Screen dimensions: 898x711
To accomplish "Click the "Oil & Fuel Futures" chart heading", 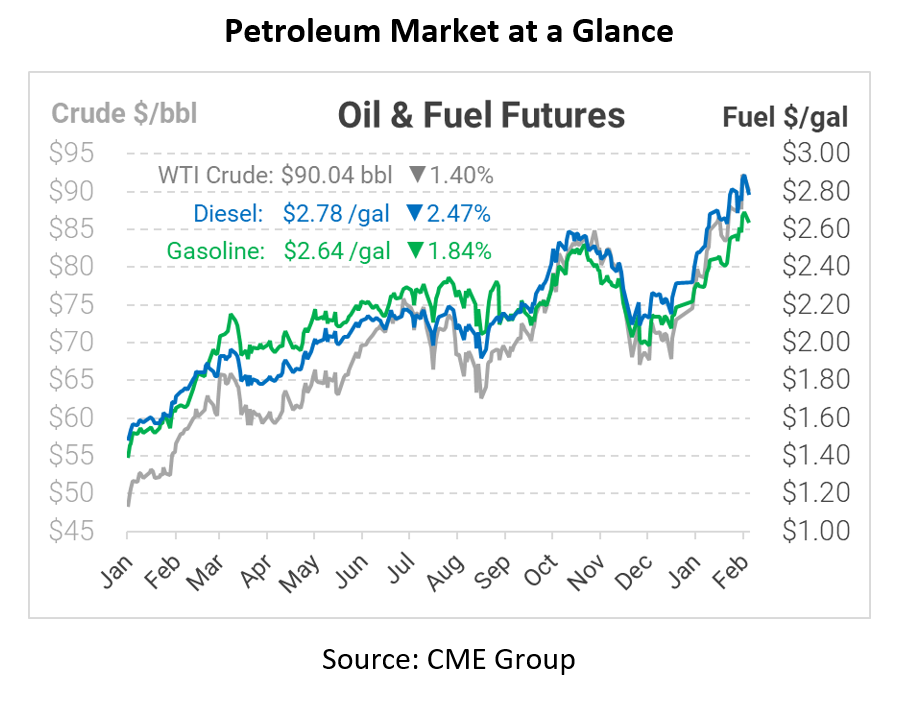I will pyautogui.click(x=481, y=115).
